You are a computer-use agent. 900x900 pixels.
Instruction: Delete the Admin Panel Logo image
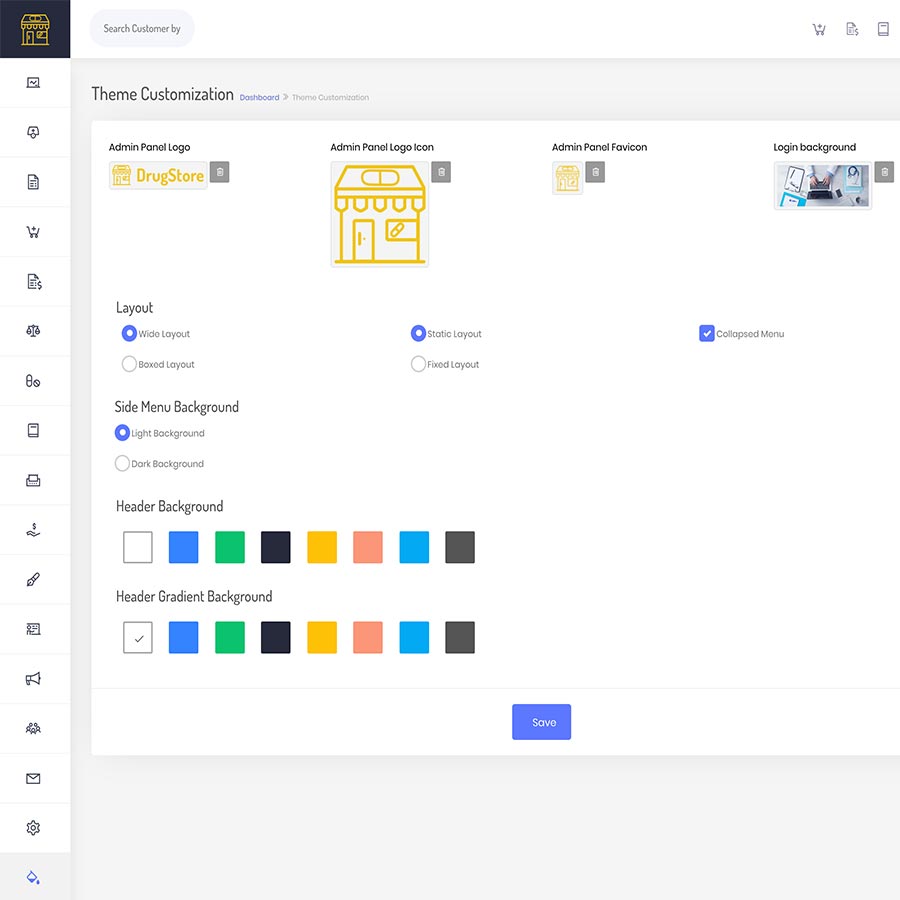[220, 172]
